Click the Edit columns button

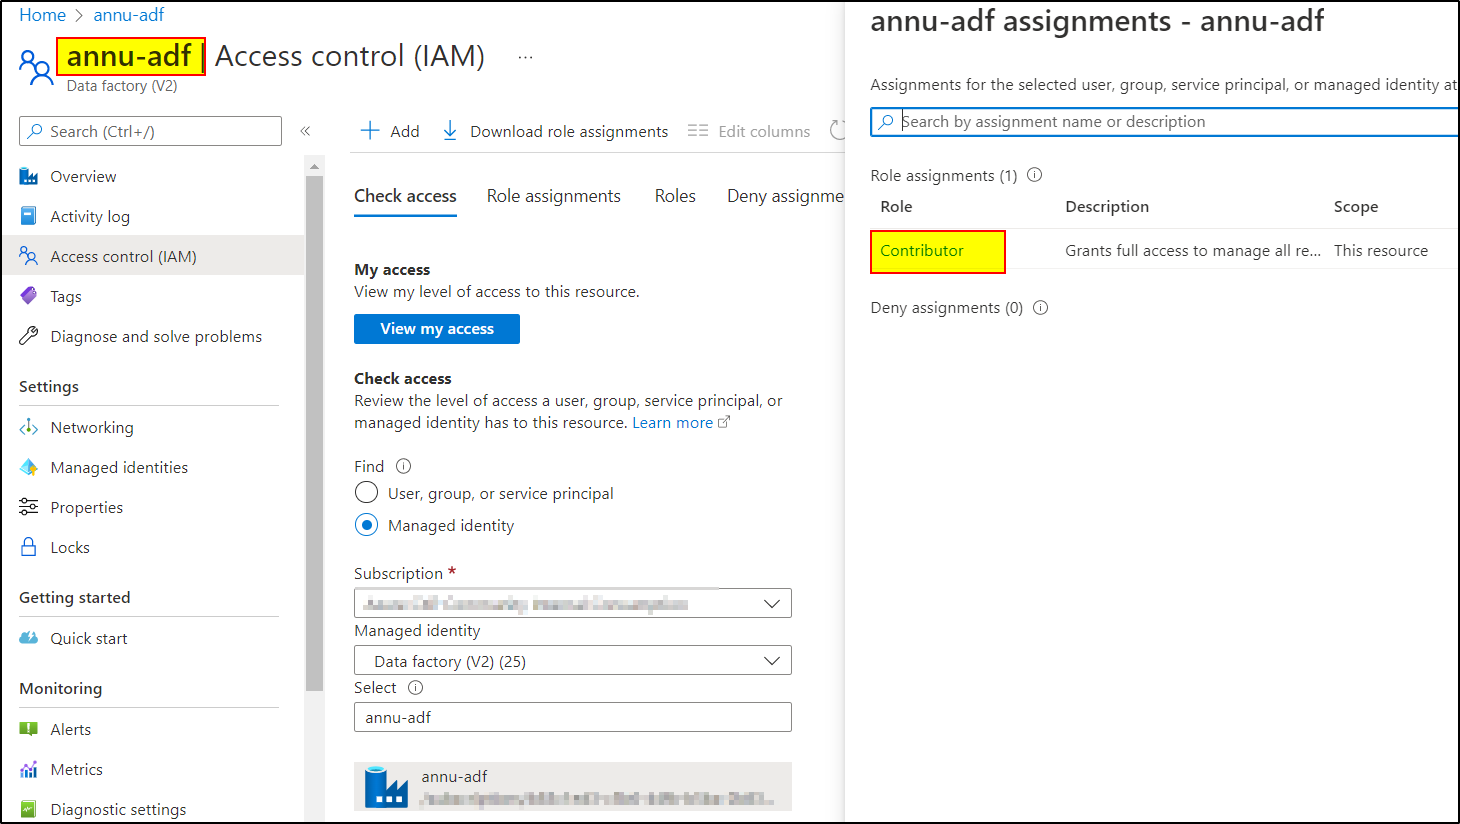(749, 131)
